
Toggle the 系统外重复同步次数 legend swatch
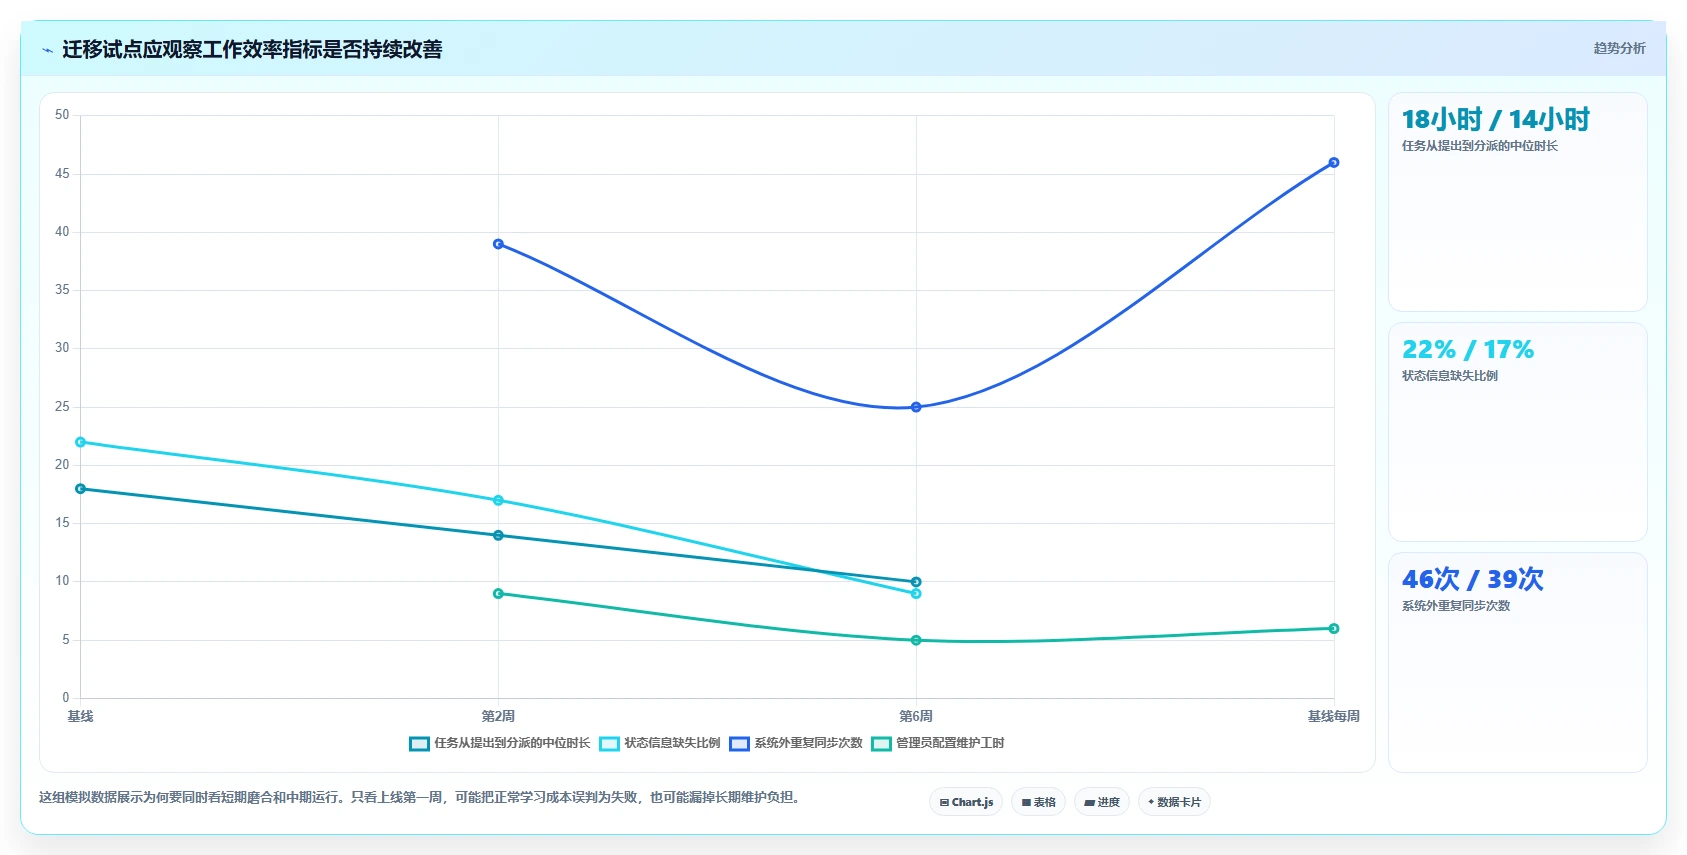739,743
